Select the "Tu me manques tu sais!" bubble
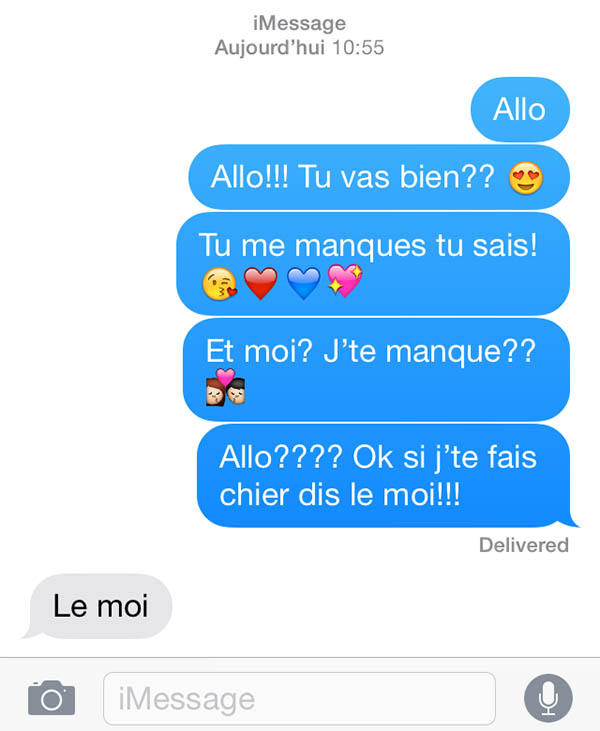The width and height of the screenshot is (600, 731). pos(373,264)
